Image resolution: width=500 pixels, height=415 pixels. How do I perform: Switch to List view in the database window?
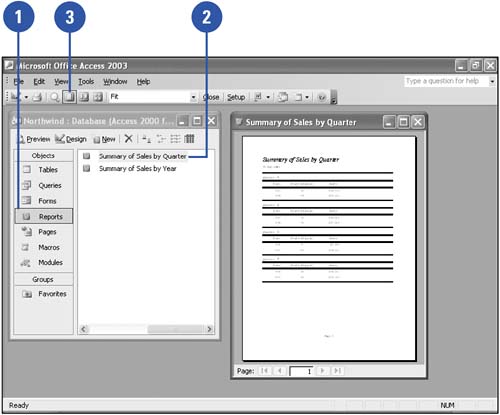tap(175, 139)
